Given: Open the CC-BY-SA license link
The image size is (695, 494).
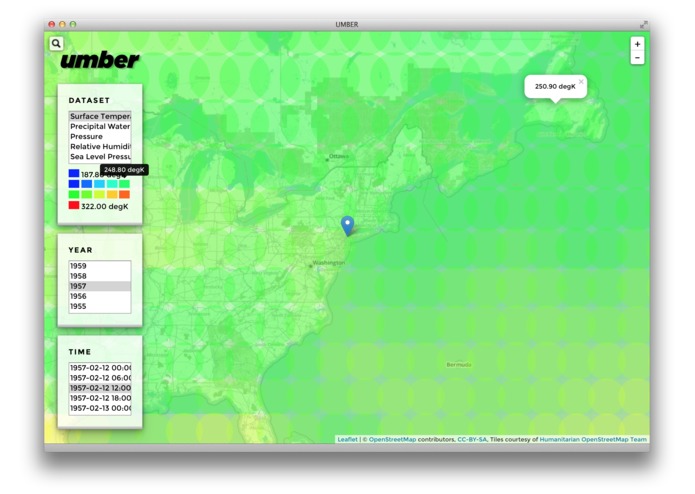Looking at the screenshot, I should 472,439.
